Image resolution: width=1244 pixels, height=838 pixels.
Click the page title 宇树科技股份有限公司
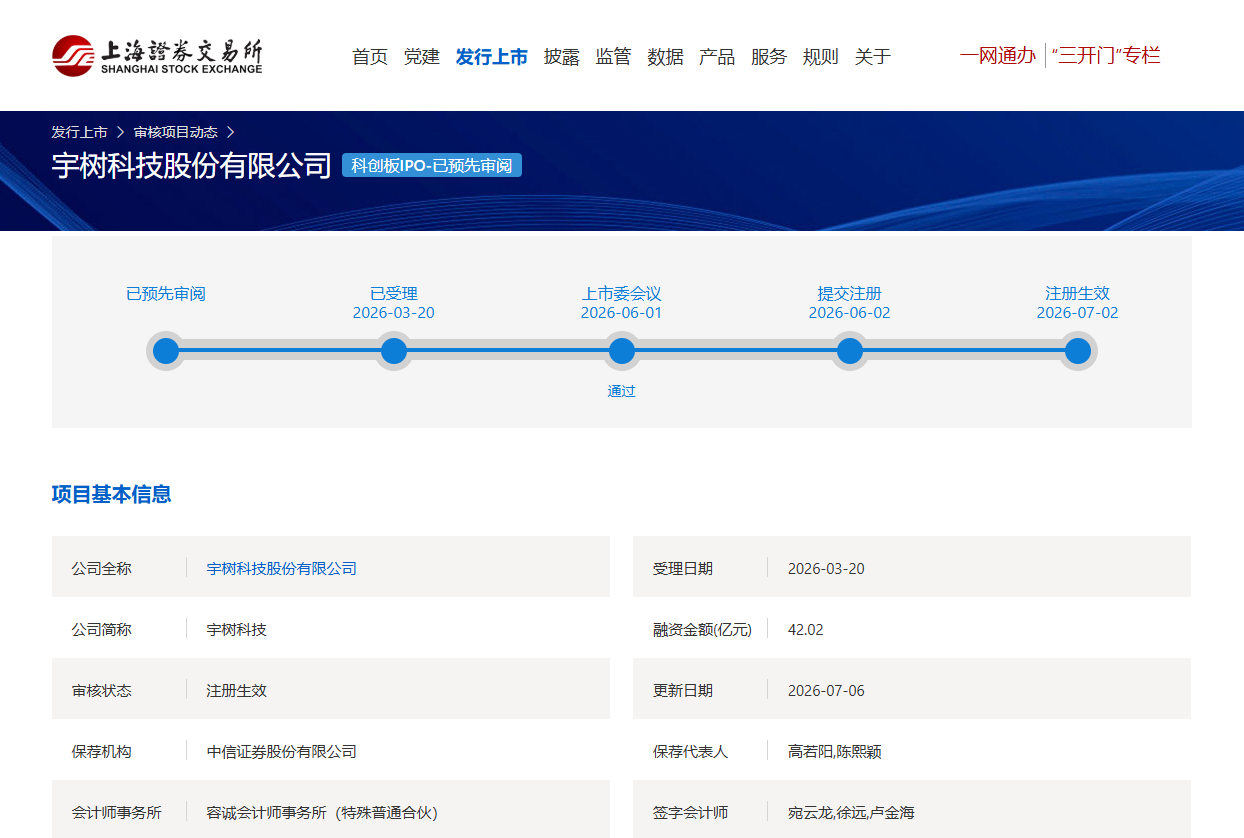point(192,165)
